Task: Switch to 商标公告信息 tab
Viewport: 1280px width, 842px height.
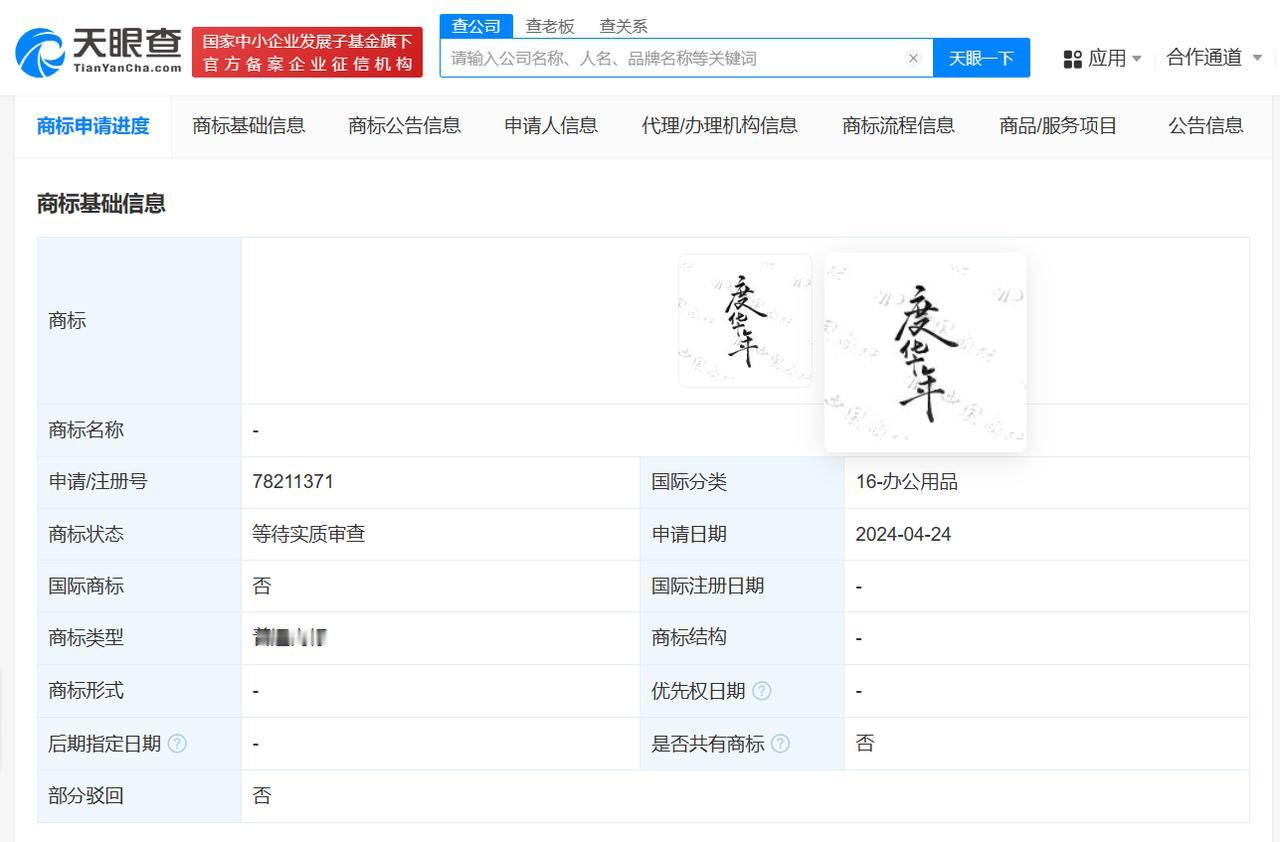Action: click(x=405, y=126)
